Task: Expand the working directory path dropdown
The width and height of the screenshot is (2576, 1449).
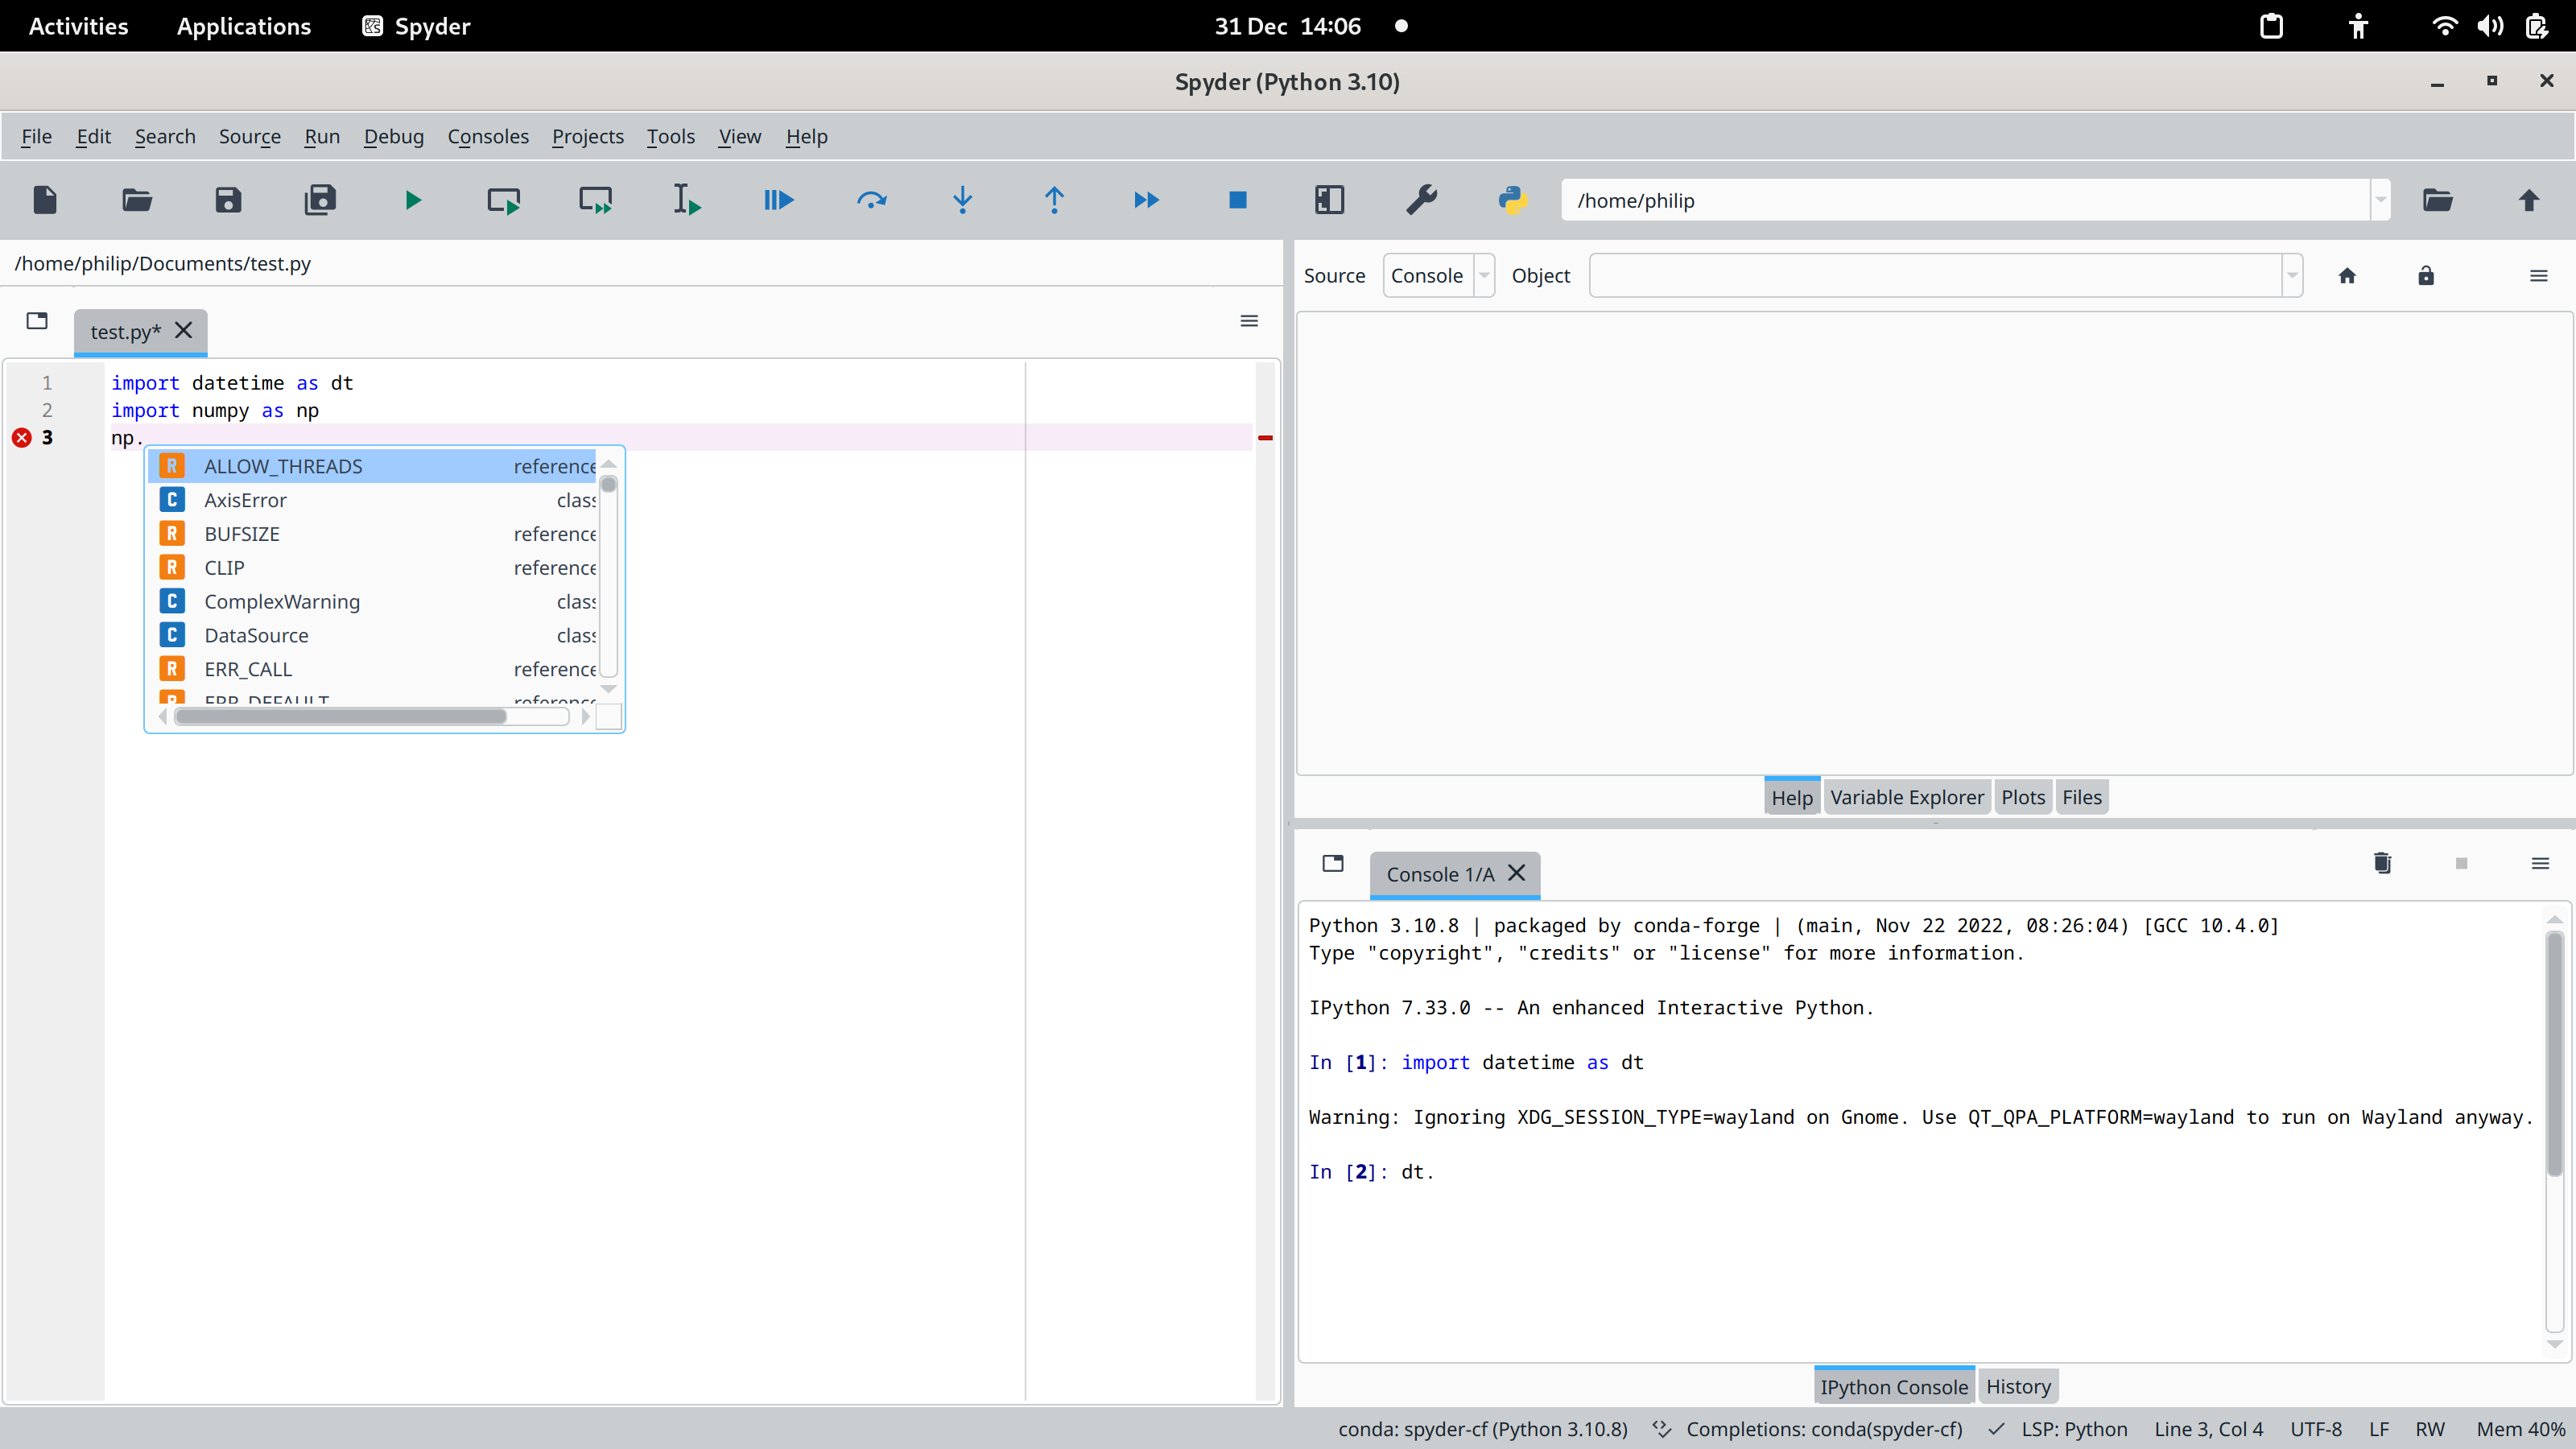Action: [x=2380, y=200]
